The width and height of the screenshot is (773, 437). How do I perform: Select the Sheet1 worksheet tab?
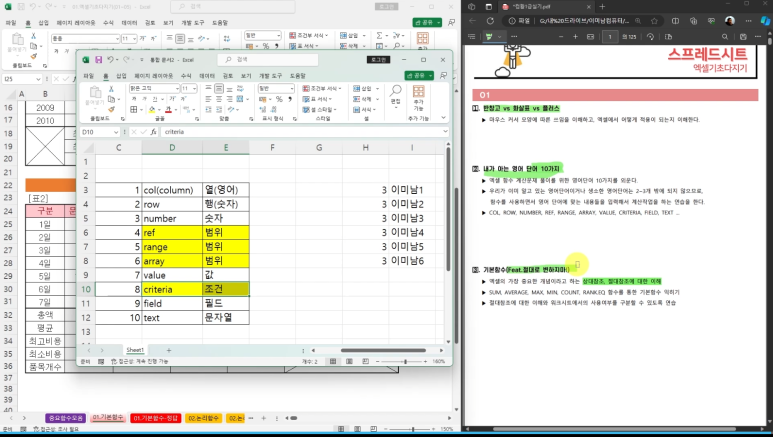point(134,350)
